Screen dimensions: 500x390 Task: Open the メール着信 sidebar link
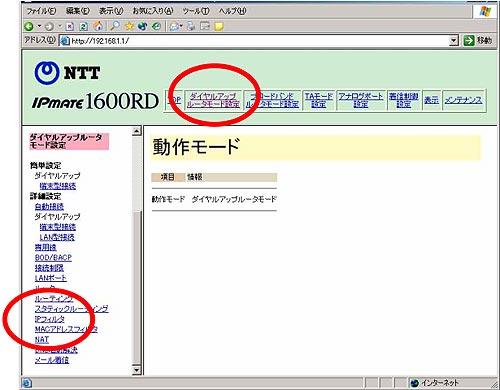(x=52, y=360)
